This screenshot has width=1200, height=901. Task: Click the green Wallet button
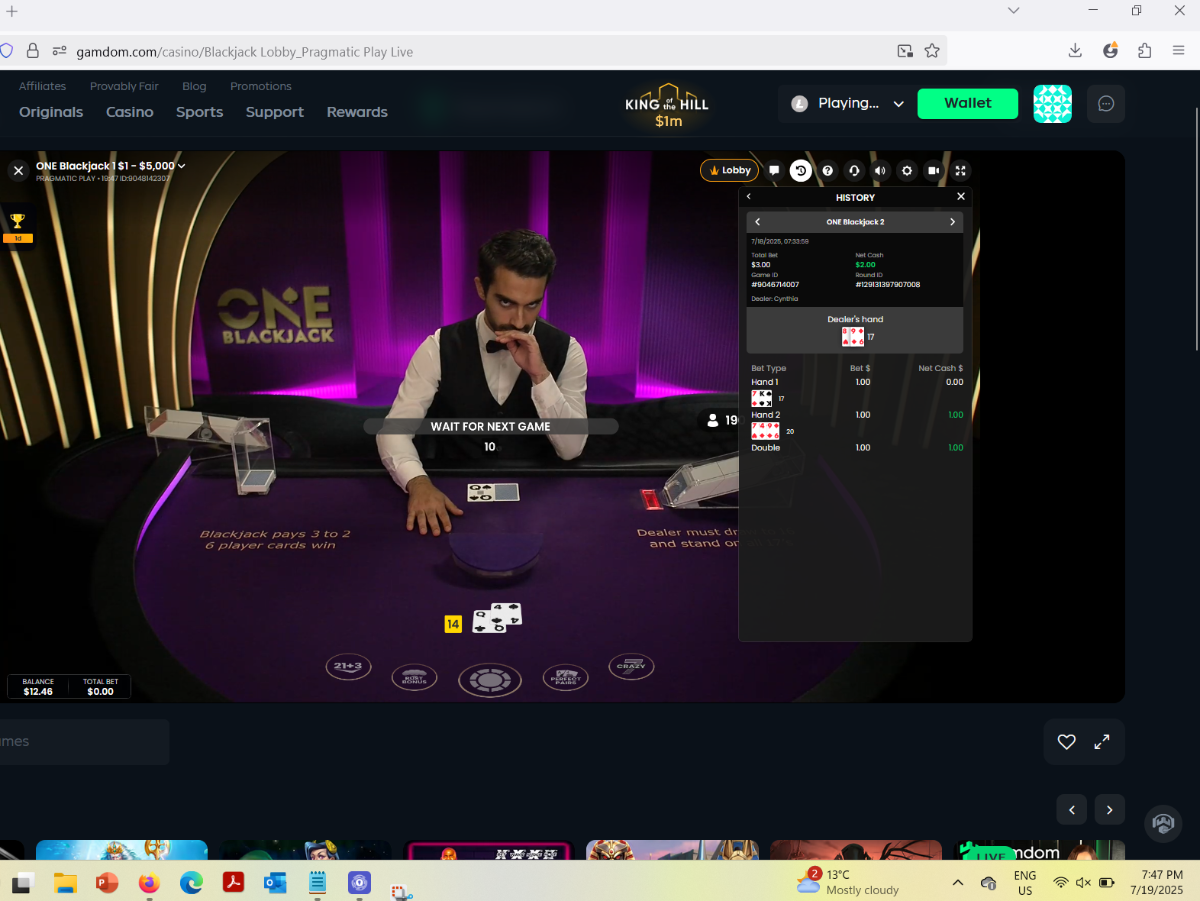pos(968,103)
